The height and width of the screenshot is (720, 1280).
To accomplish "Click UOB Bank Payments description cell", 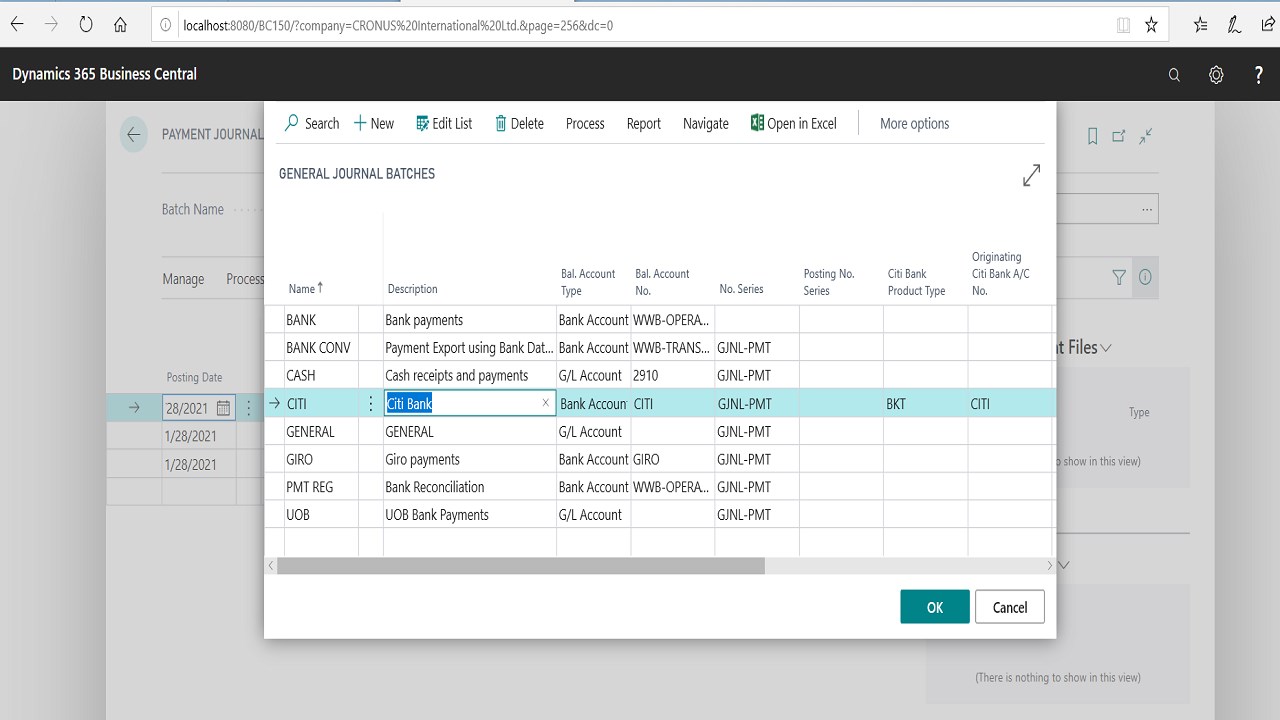I will point(469,515).
